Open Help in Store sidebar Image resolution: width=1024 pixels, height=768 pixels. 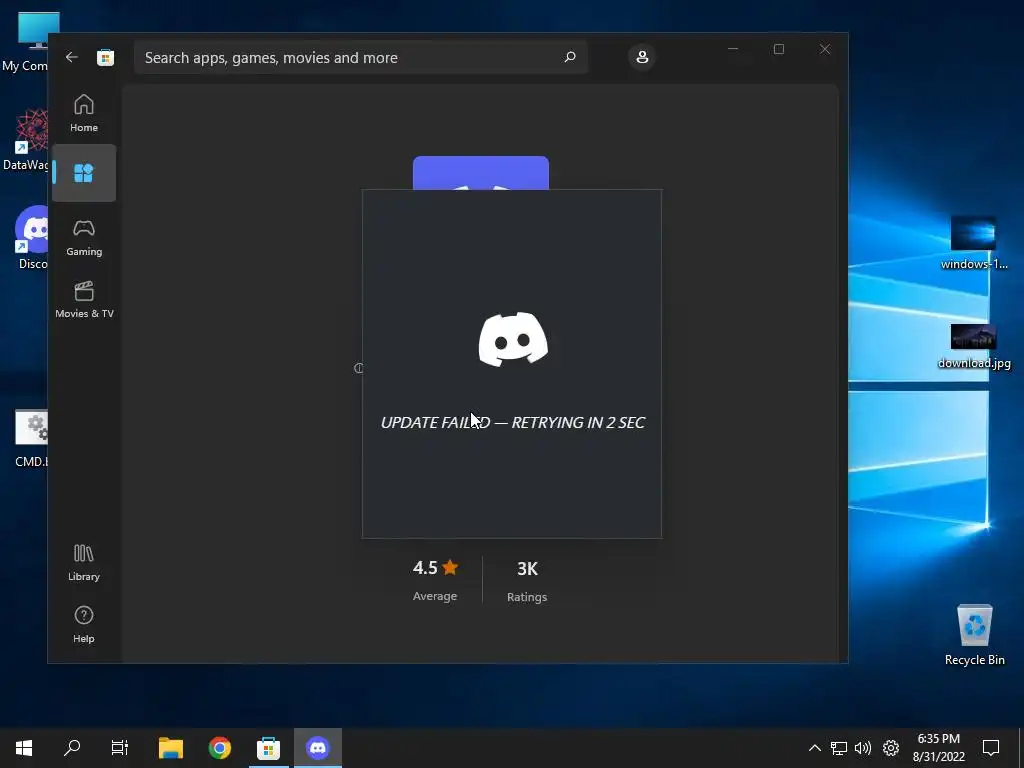(x=84, y=624)
